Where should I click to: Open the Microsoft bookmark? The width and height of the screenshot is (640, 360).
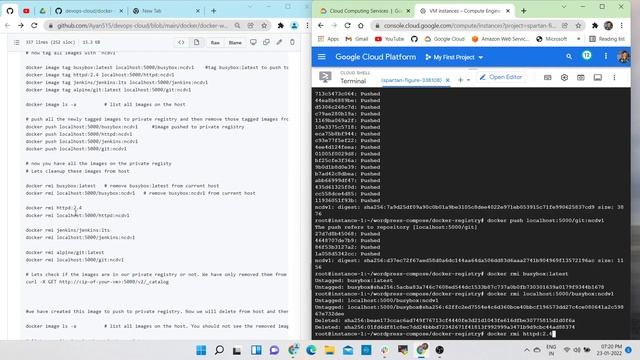tap(551, 39)
